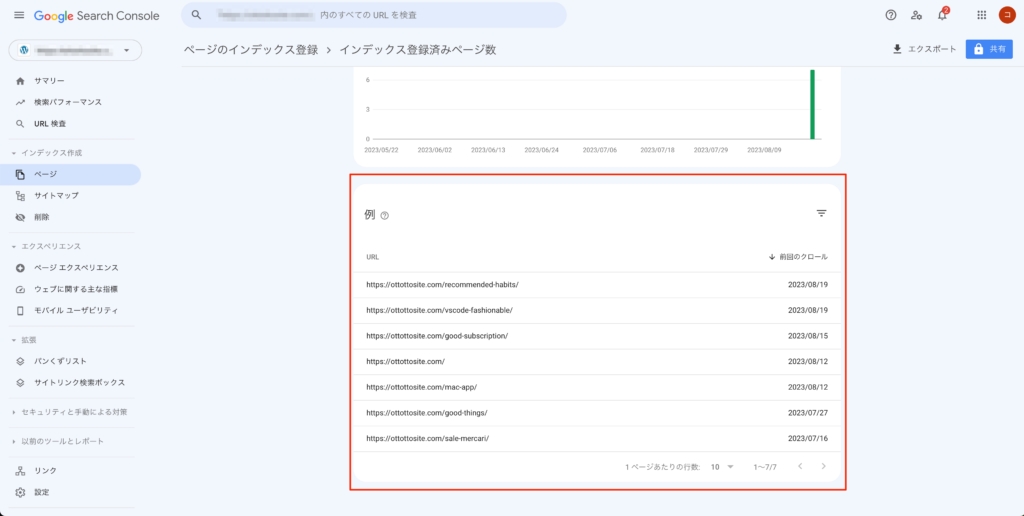This screenshot has height=516, width=1024.
Task: Click the URL inspection search field
Action: tap(374, 15)
